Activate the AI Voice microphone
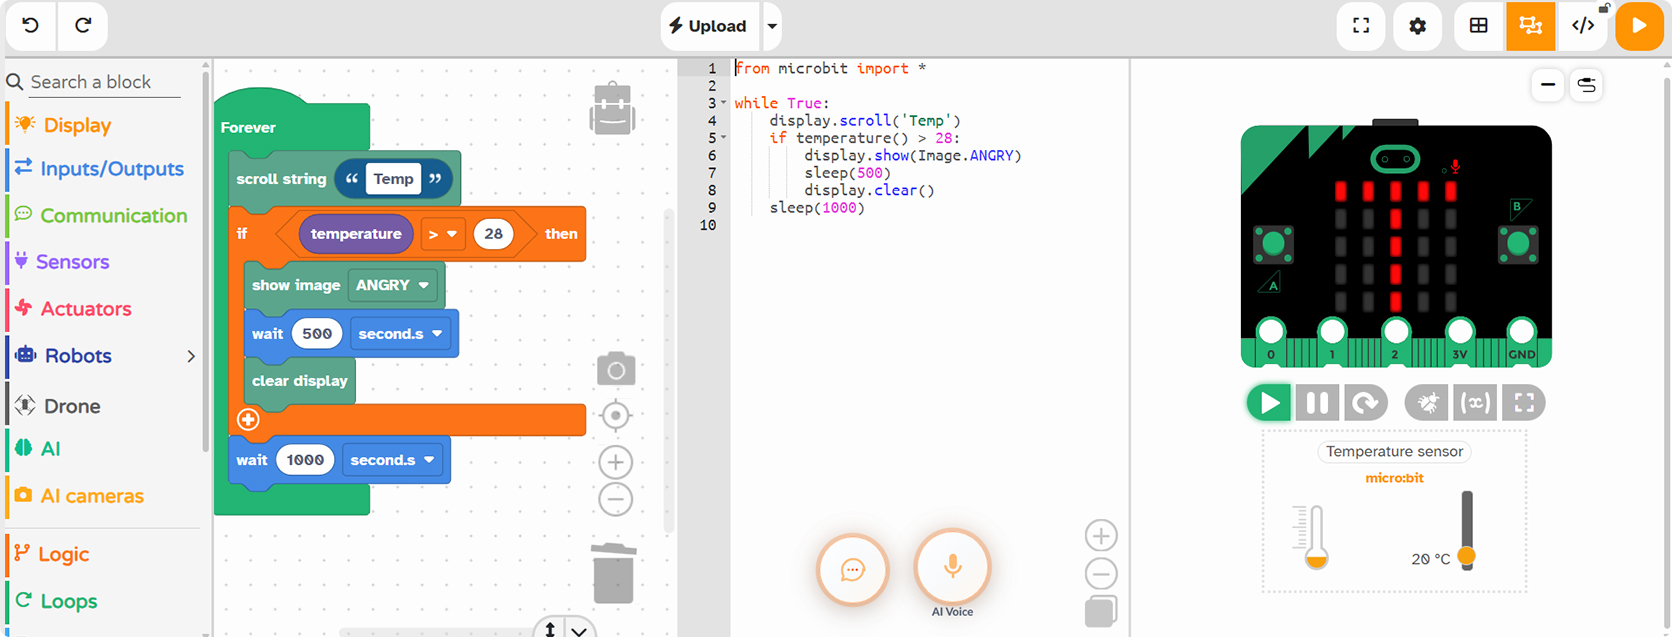This screenshot has width=1672, height=639. (953, 566)
